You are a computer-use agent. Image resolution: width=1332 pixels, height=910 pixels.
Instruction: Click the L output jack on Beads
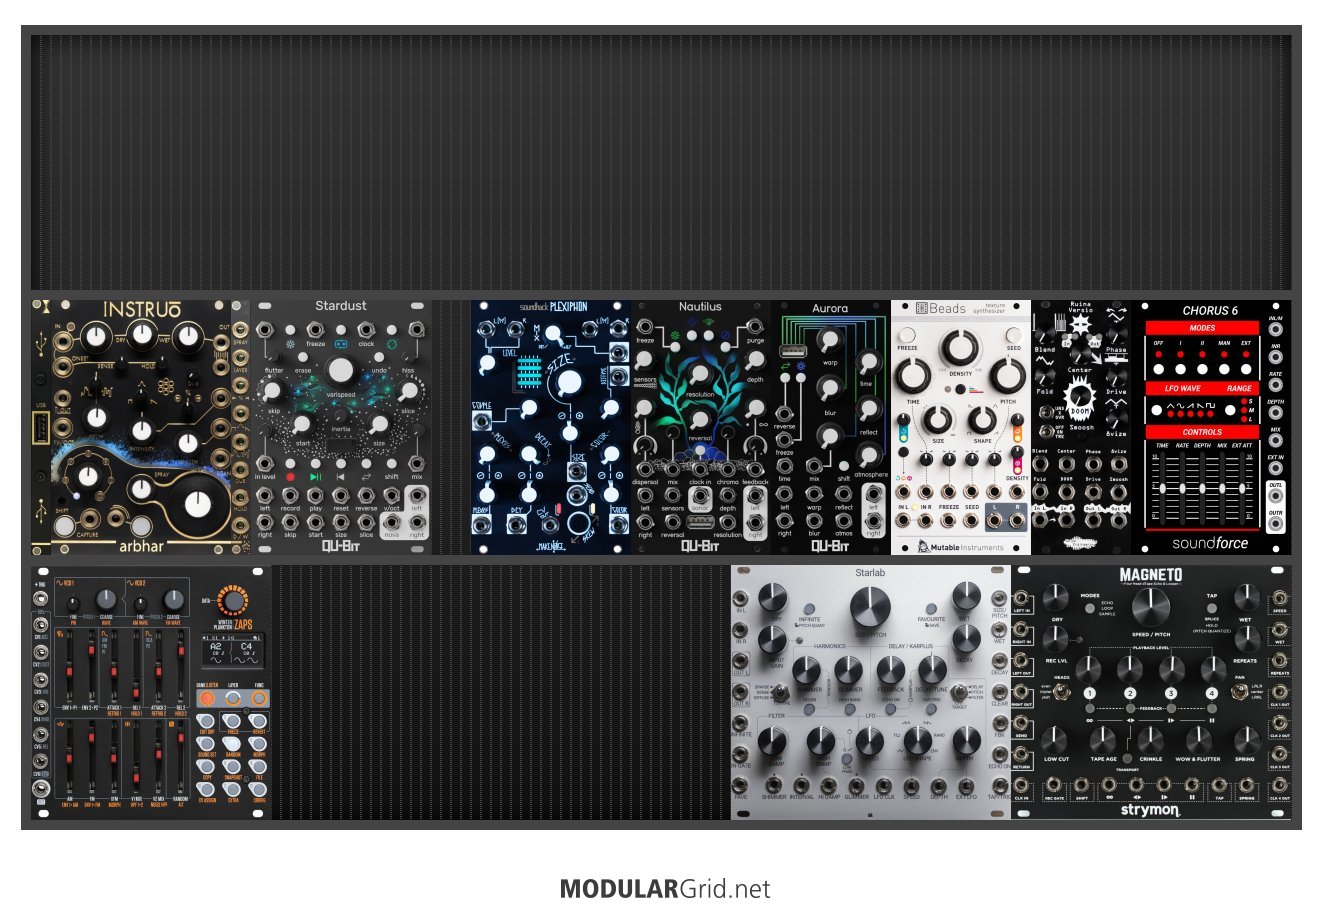coord(996,520)
